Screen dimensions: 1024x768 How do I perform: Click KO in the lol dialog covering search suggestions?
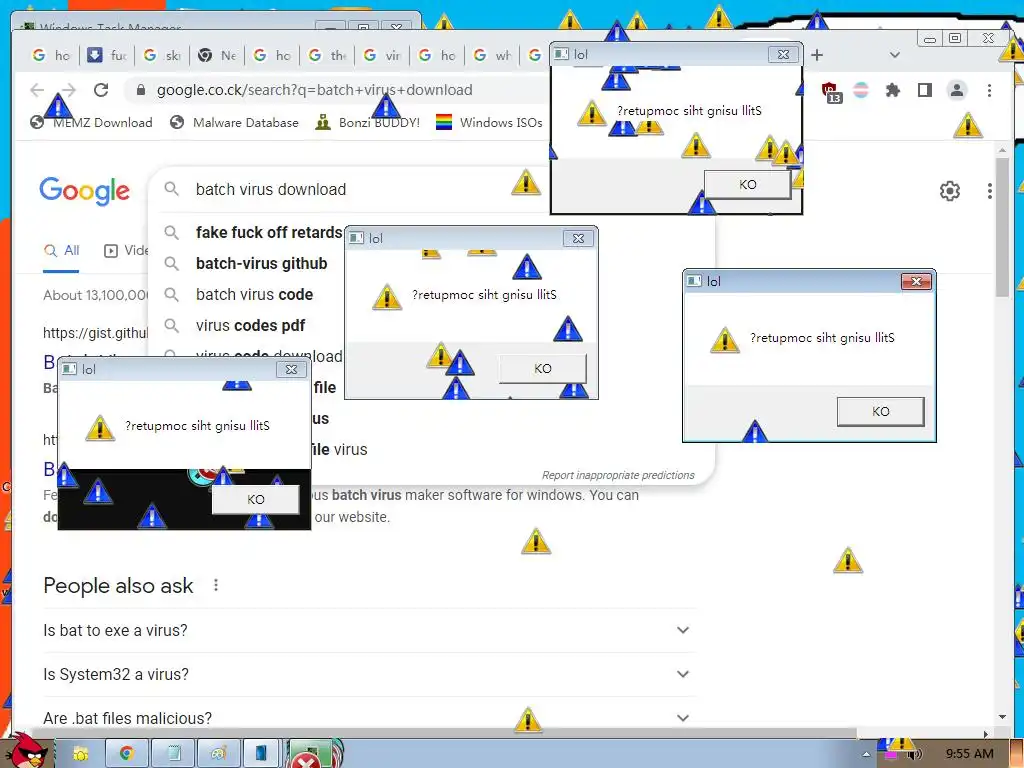point(543,368)
